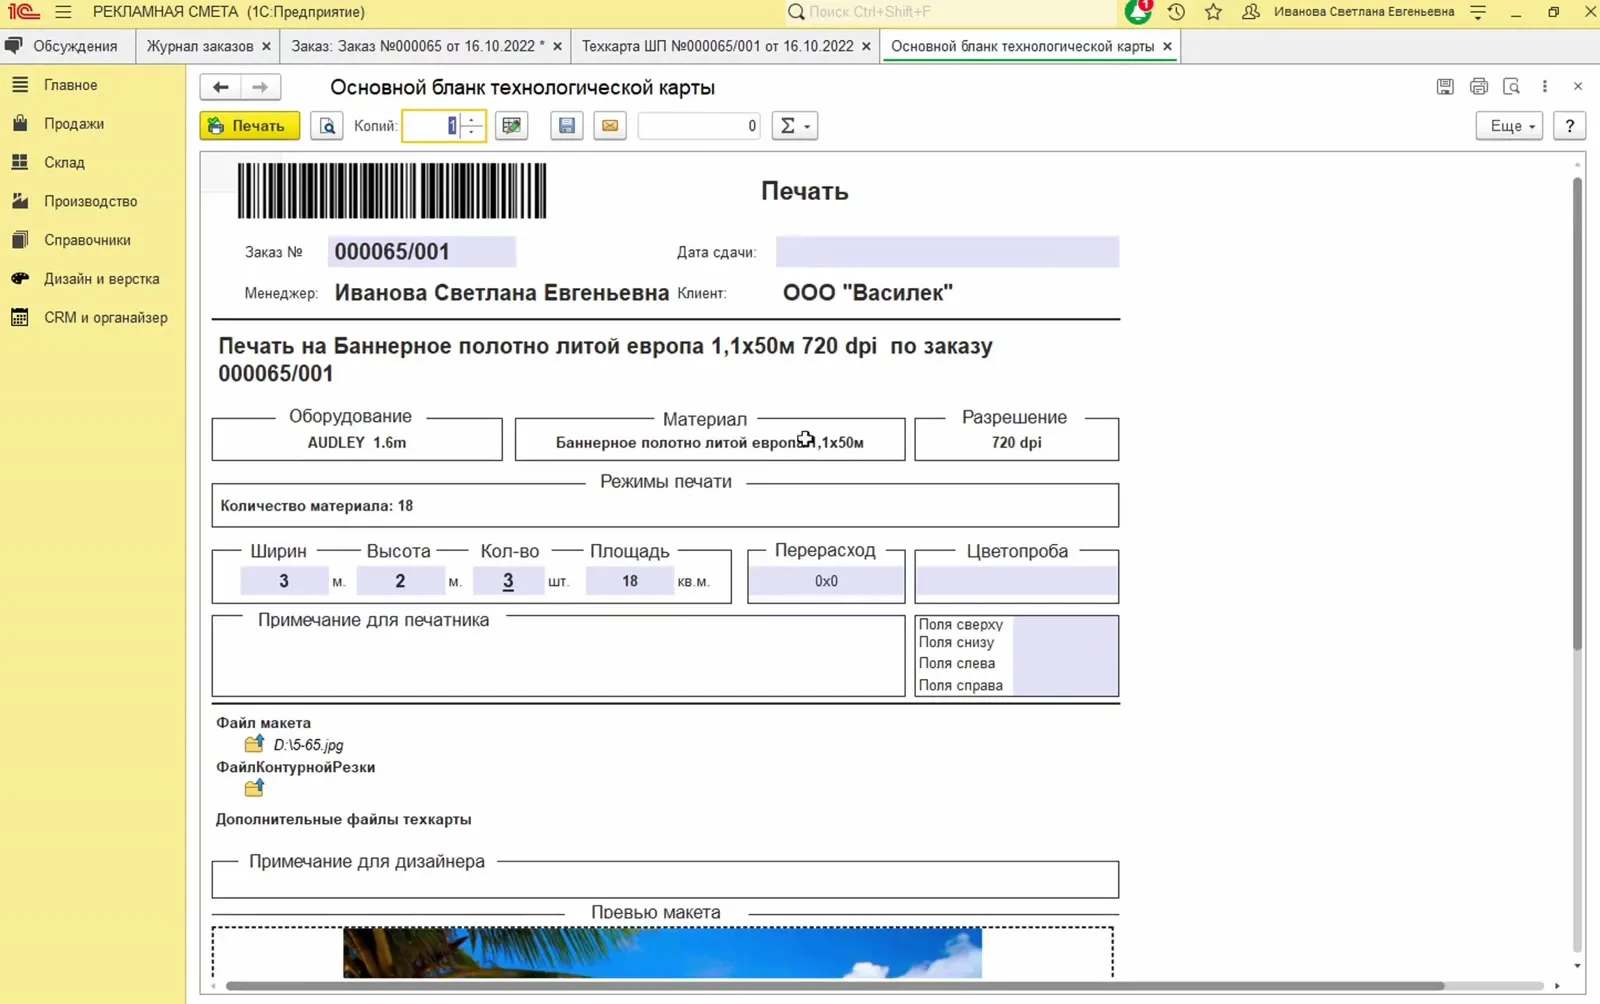Open layout file folder icon near D:\5-65.jpg

click(x=254, y=744)
